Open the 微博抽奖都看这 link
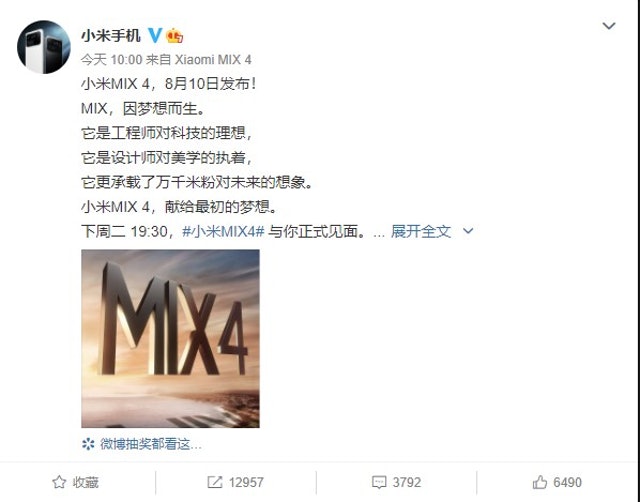The image size is (640, 502). pos(151,444)
